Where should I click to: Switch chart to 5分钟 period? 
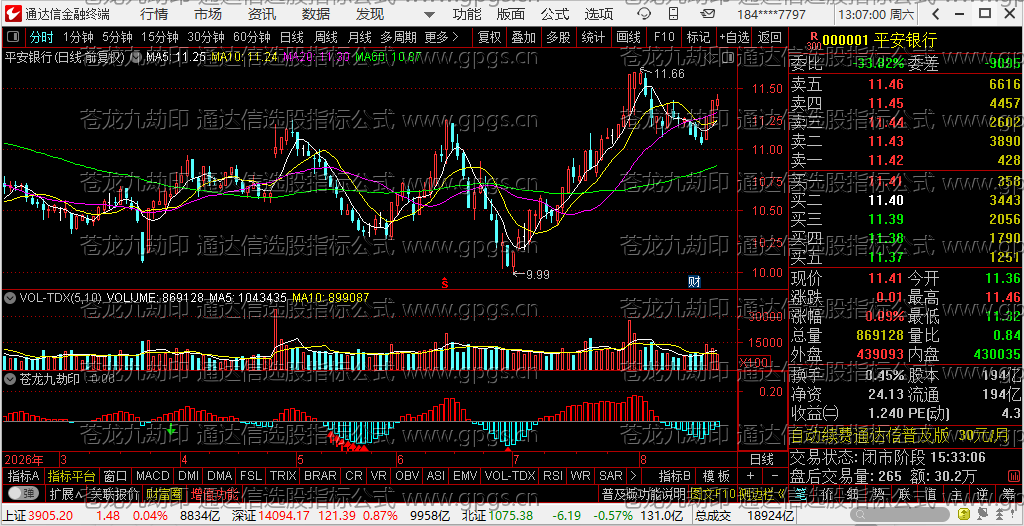click(x=116, y=38)
